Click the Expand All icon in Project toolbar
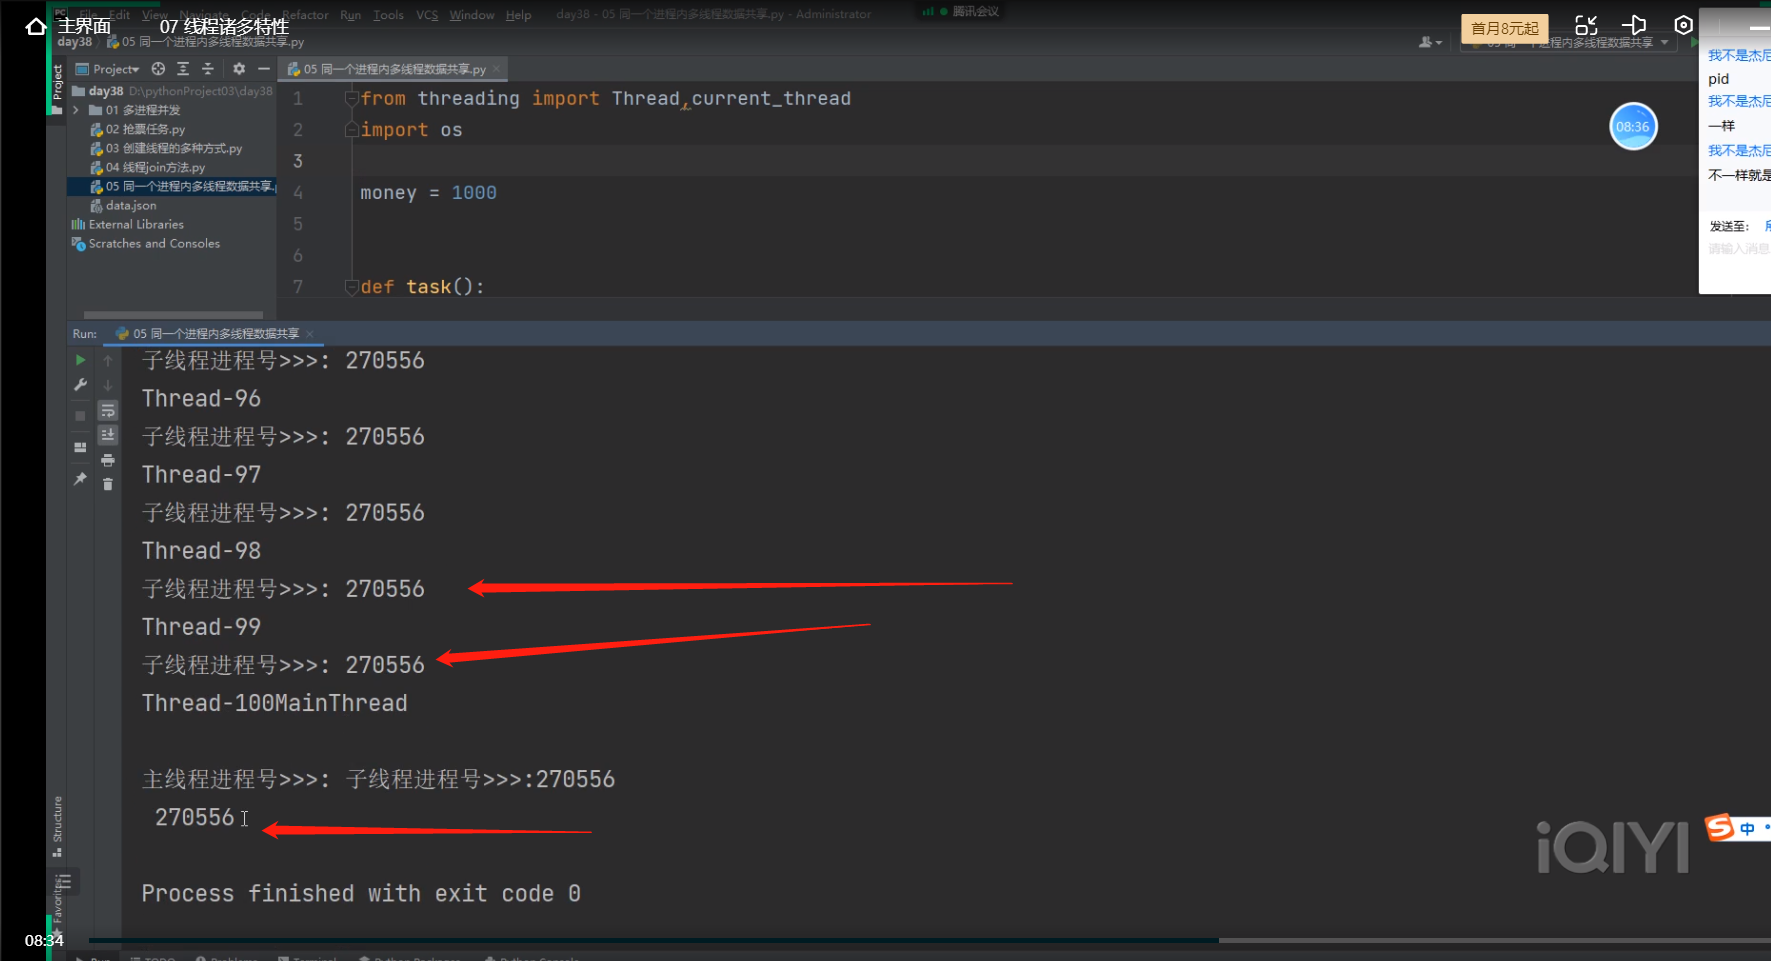Screen dimensions: 1771x961 (183, 69)
